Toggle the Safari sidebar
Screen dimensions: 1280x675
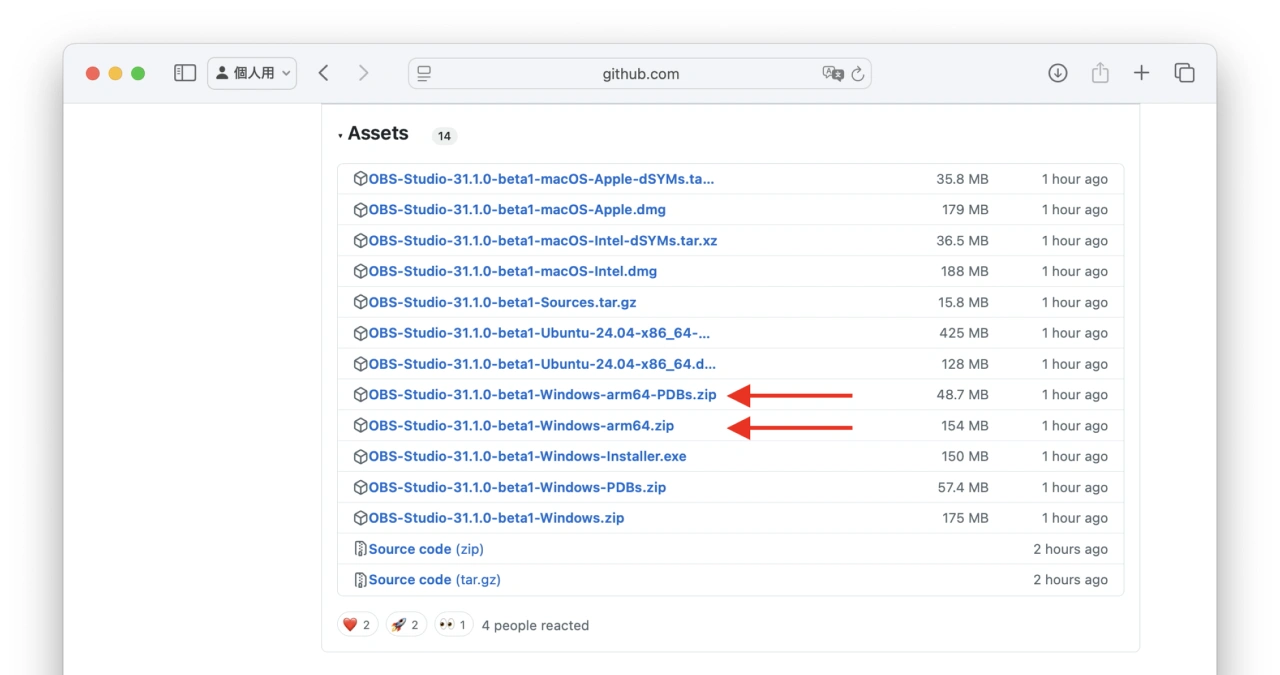pos(185,73)
